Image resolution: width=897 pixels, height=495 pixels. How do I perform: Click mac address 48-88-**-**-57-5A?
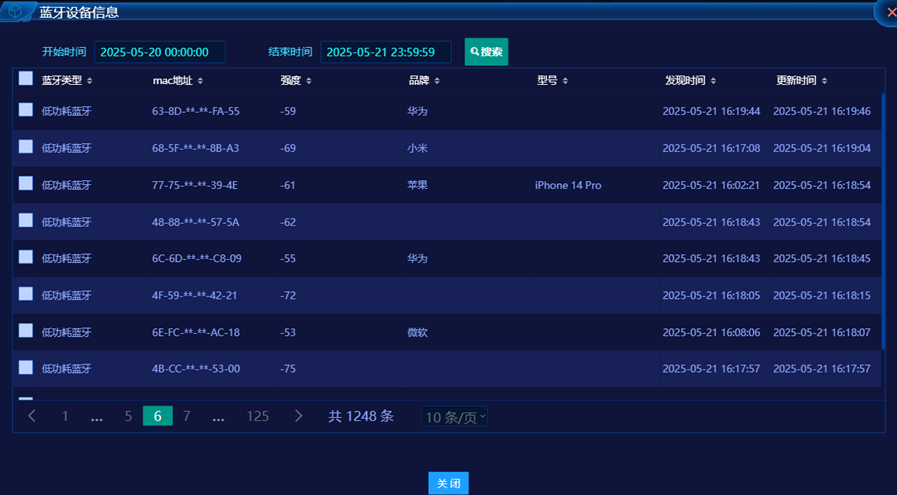click(196, 222)
